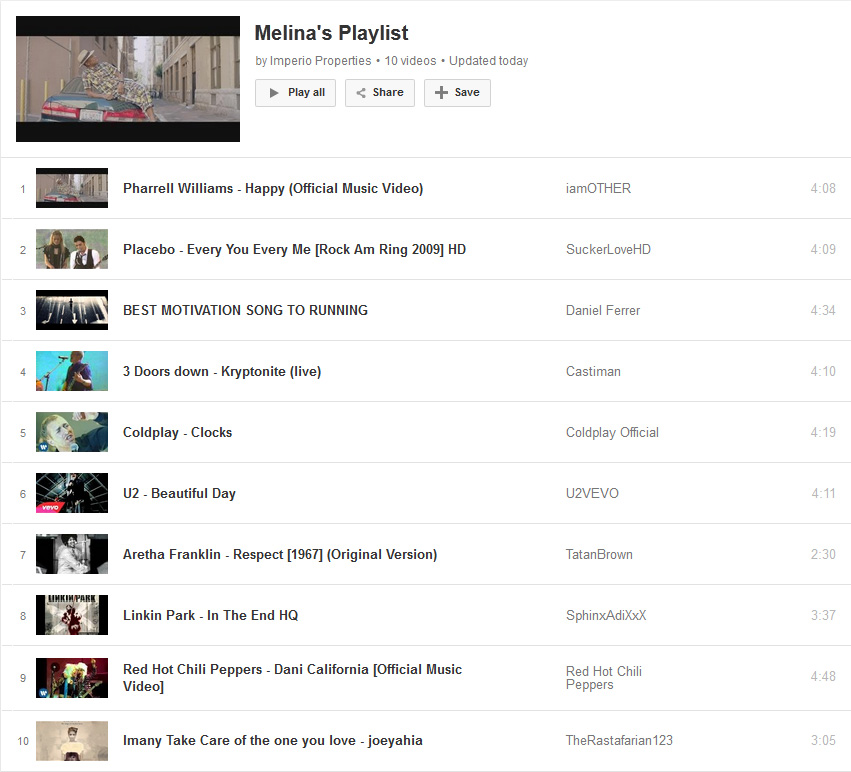Click the Play all button

pos(295,93)
